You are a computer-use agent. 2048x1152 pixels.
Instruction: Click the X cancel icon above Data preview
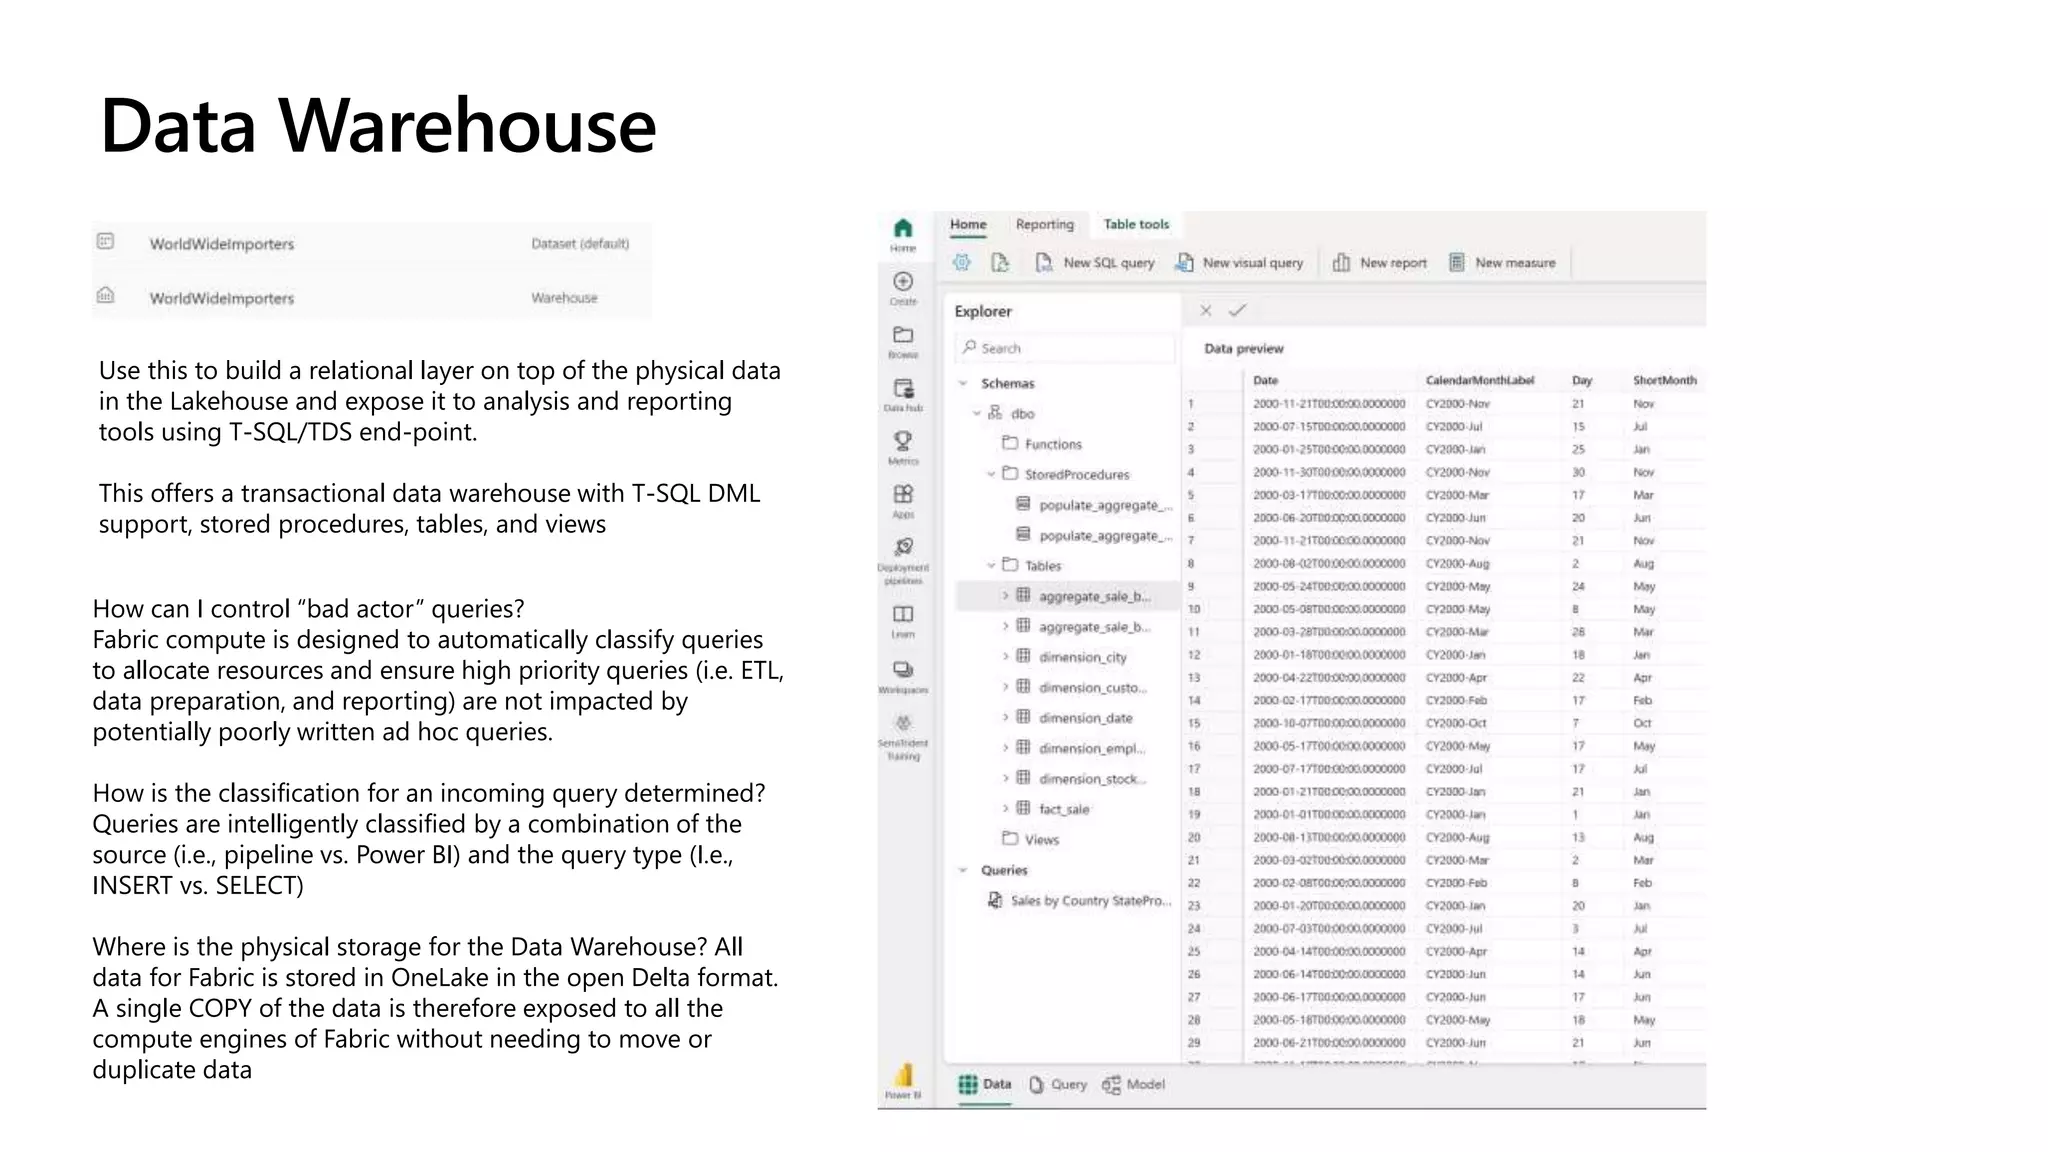pos(1206,311)
